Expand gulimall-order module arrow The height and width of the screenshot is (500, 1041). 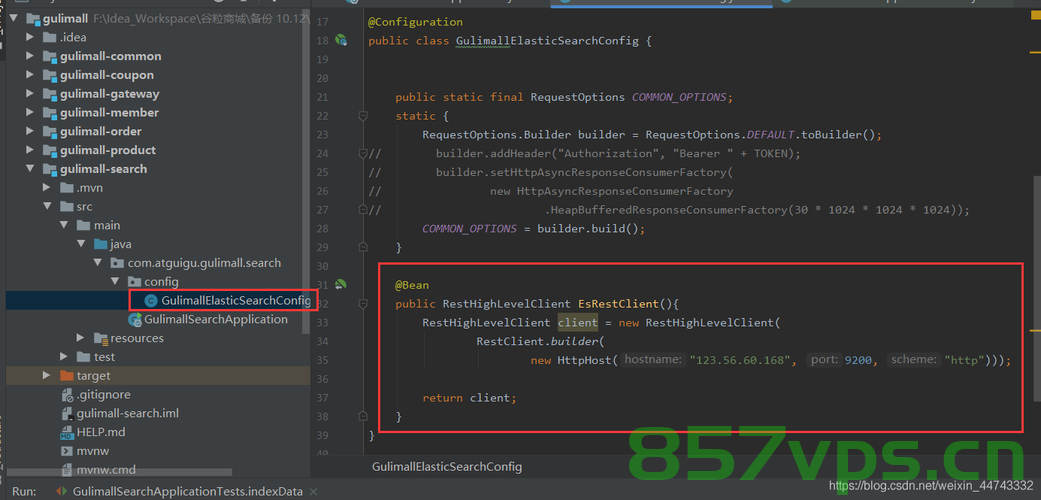pos(31,131)
